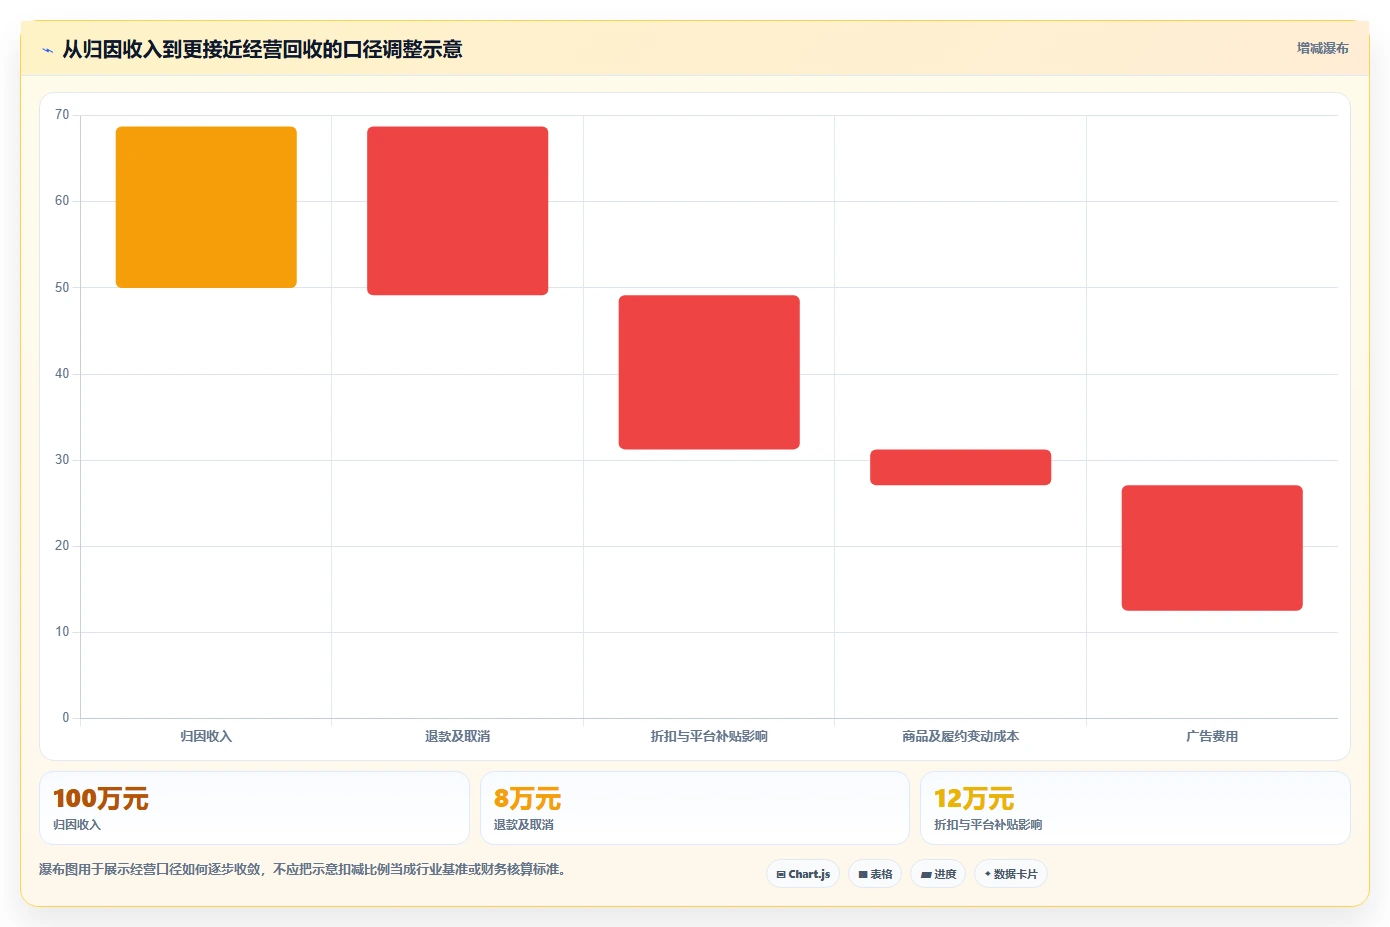Click the y-axis value 30
Image resolution: width=1390 pixels, height=927 pixels.
pos(62,460)
